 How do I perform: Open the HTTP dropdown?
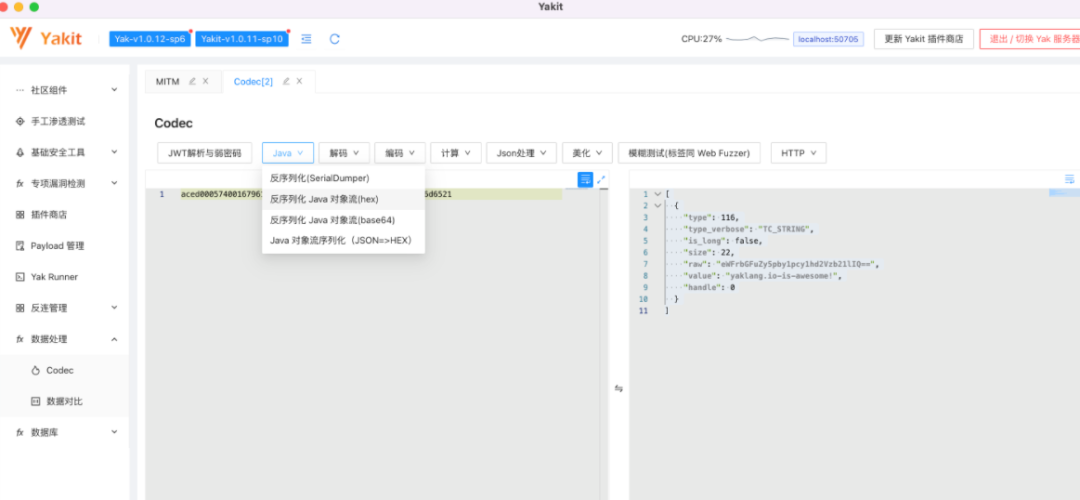click(798, 153)
